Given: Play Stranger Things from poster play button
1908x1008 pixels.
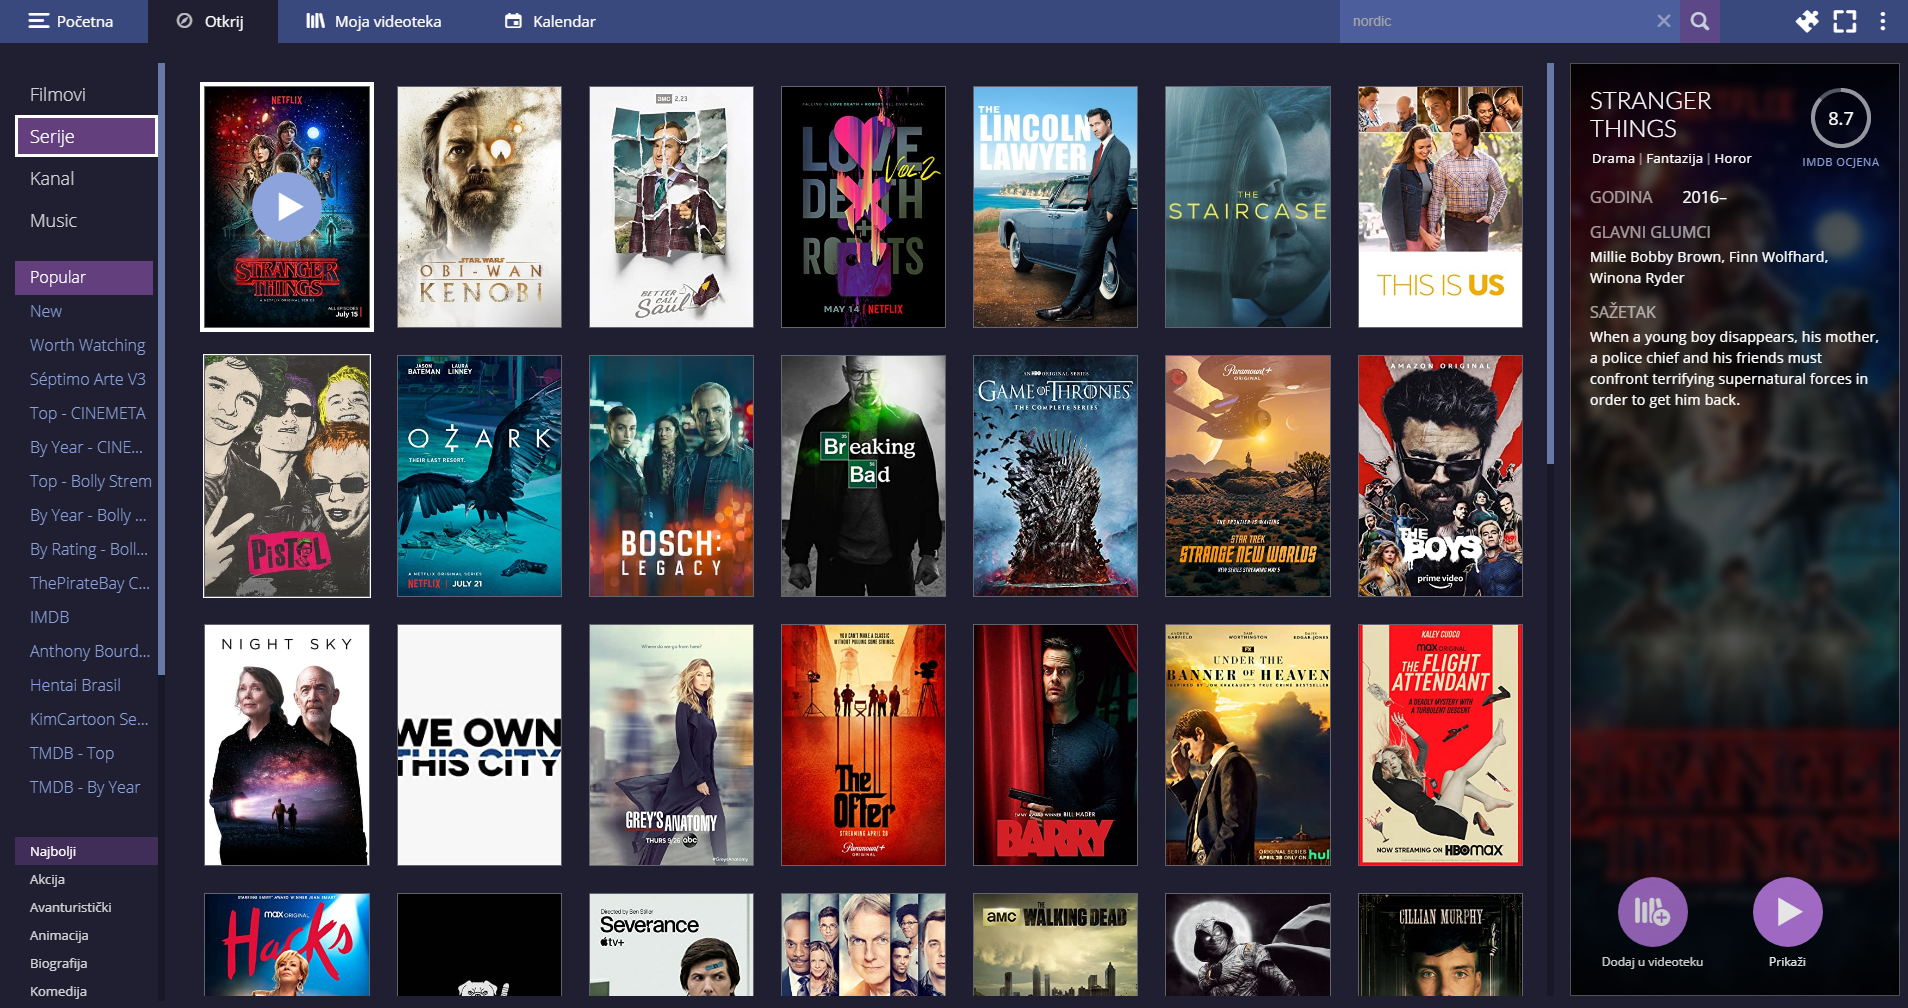Looking at the screenshot, I should (x=287, y=207).
